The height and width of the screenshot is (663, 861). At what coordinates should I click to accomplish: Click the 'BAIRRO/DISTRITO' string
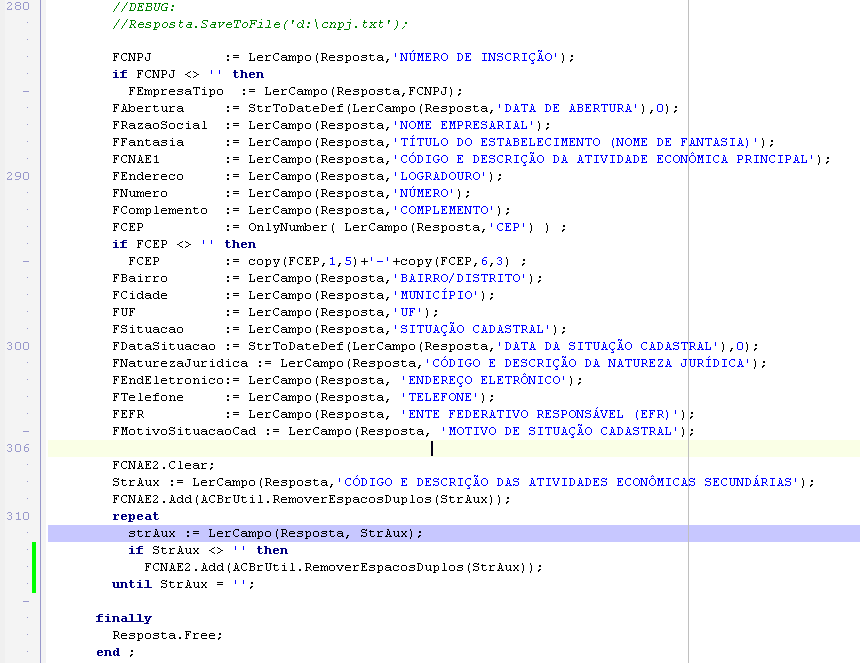460,278
